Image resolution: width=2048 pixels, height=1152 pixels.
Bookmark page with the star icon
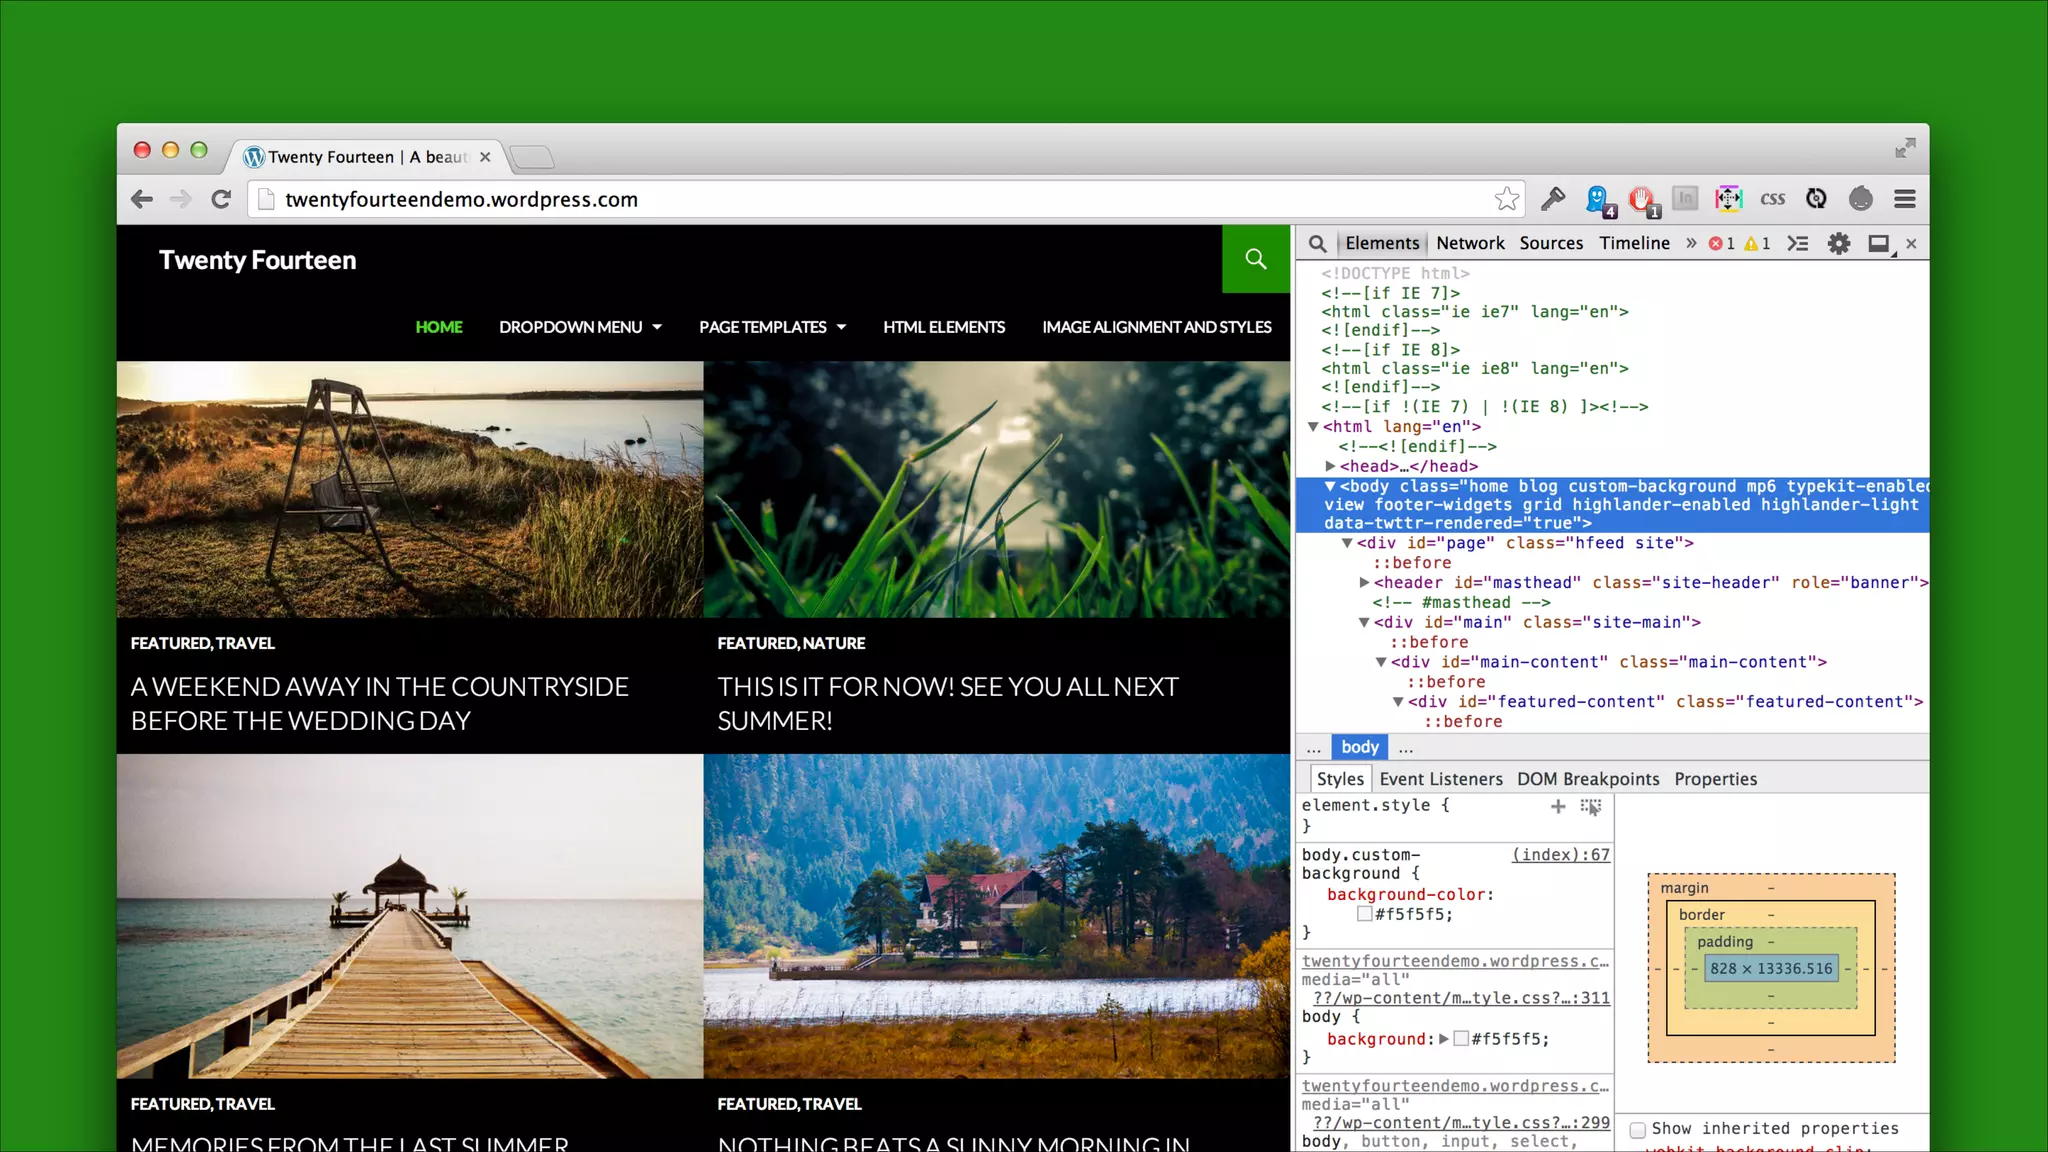pyautogui.click(x=1506, y=199)
